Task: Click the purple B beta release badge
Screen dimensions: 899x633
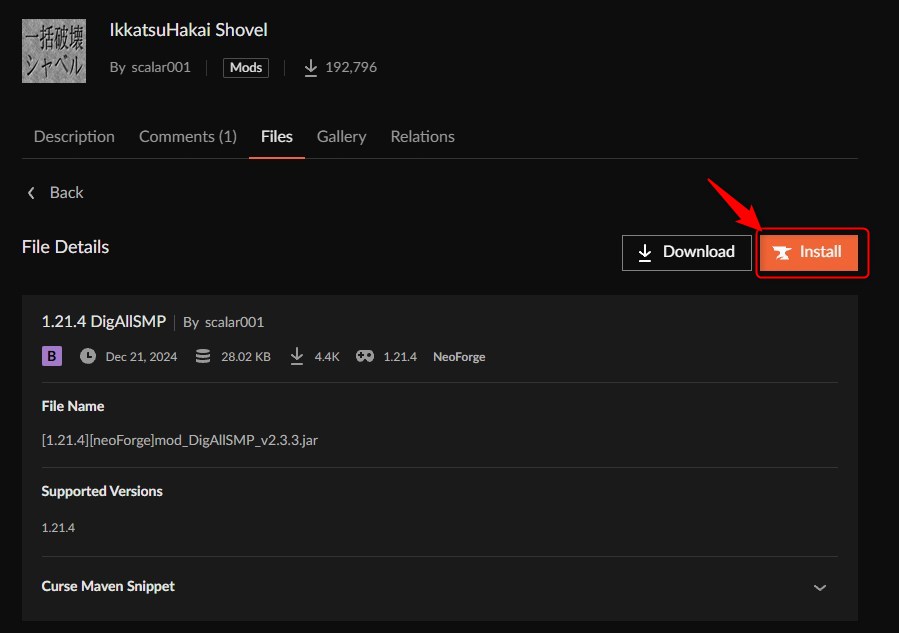Action: pyautogui.click(x=52, y=356)
